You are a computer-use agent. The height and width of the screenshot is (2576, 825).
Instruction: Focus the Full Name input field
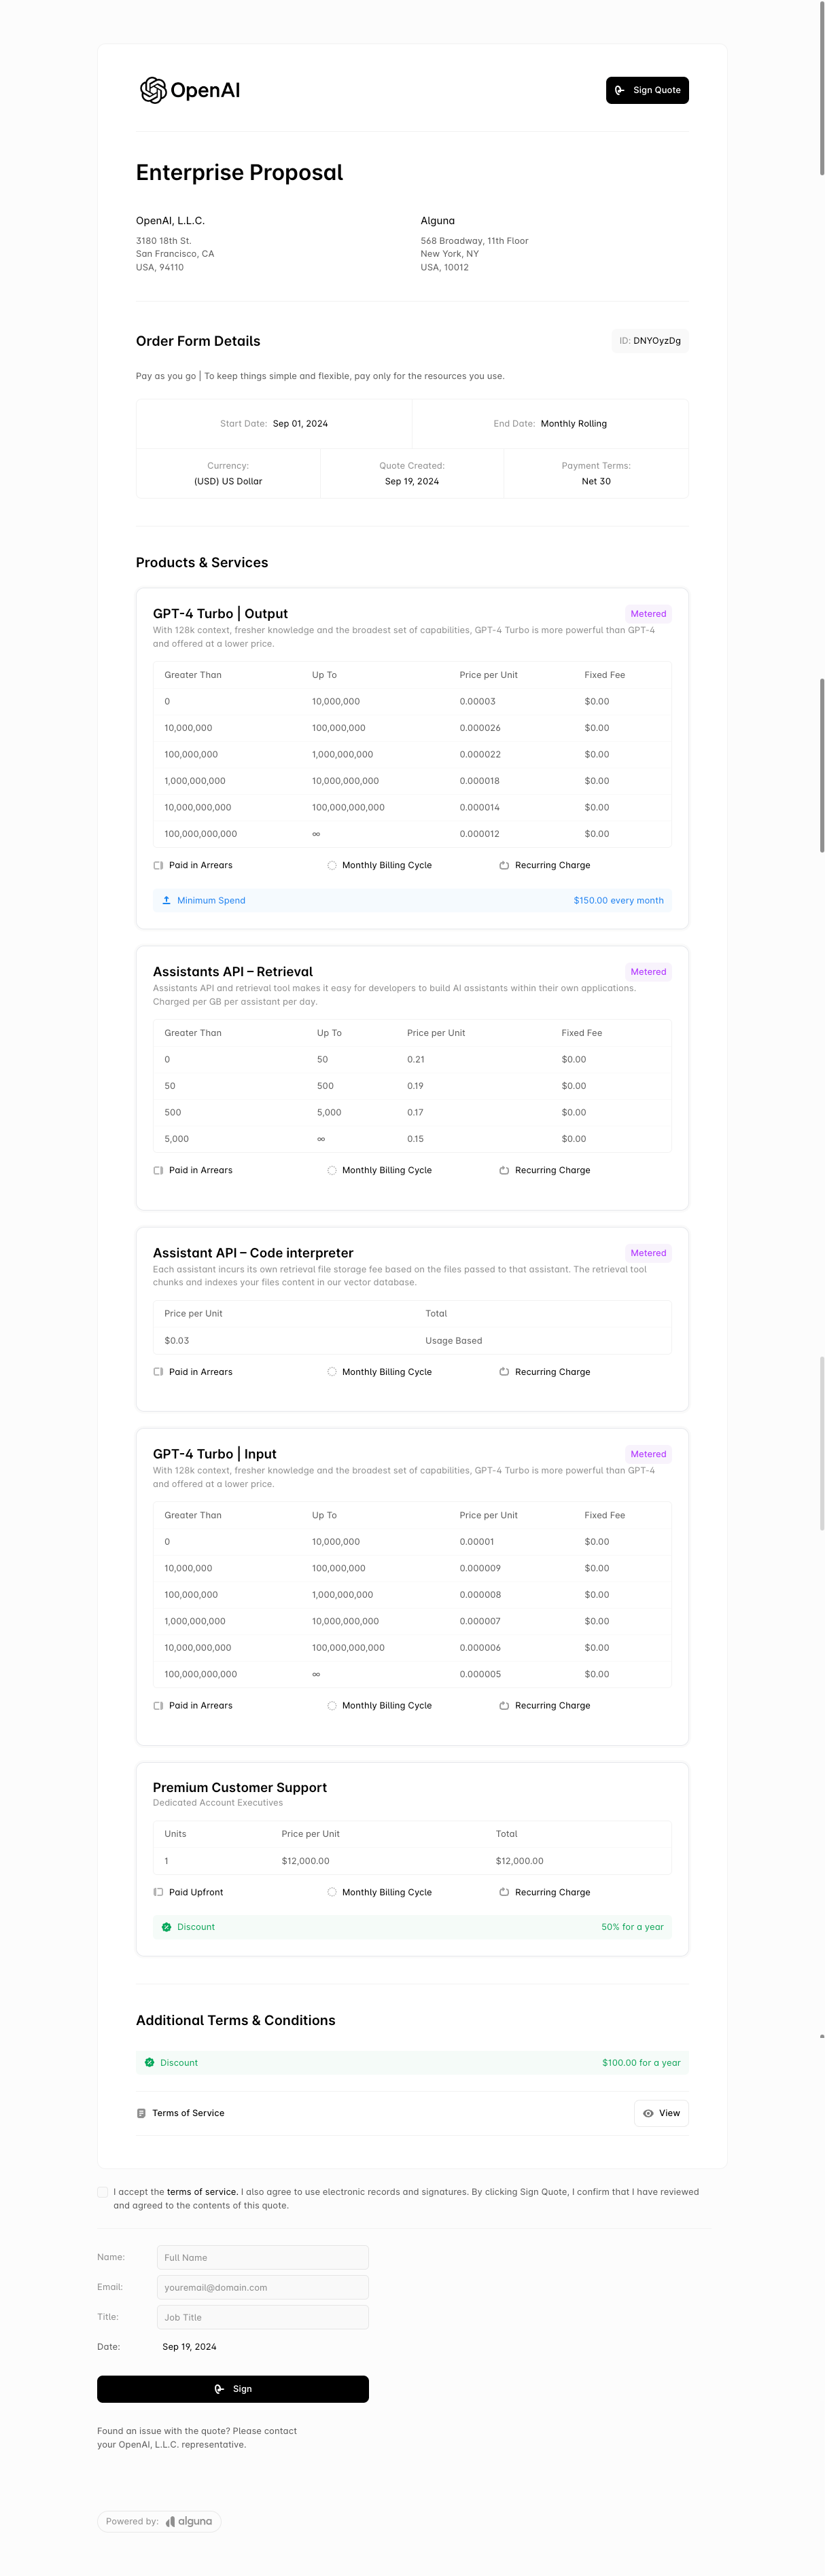coord(263,2258)
